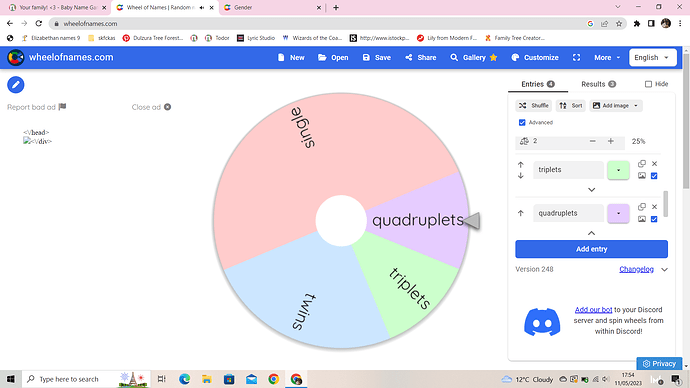Open the purple color swatch for quadruplets
Viewport: 690px width, 388px height.
point(618,213)
